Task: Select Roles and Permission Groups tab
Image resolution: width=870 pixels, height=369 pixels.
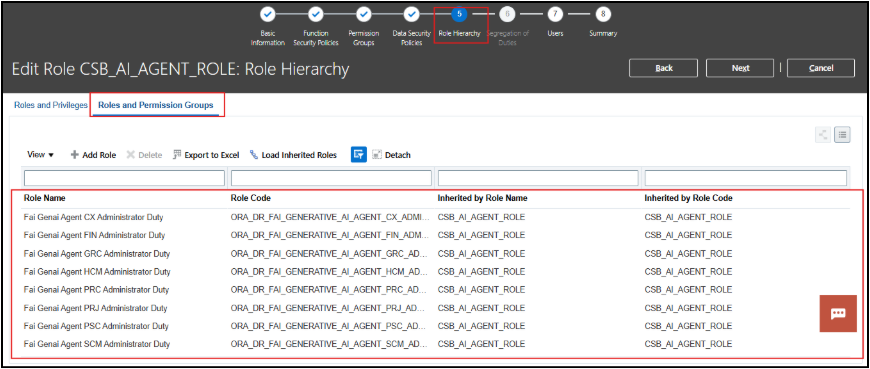Action: tap(156, 105)
